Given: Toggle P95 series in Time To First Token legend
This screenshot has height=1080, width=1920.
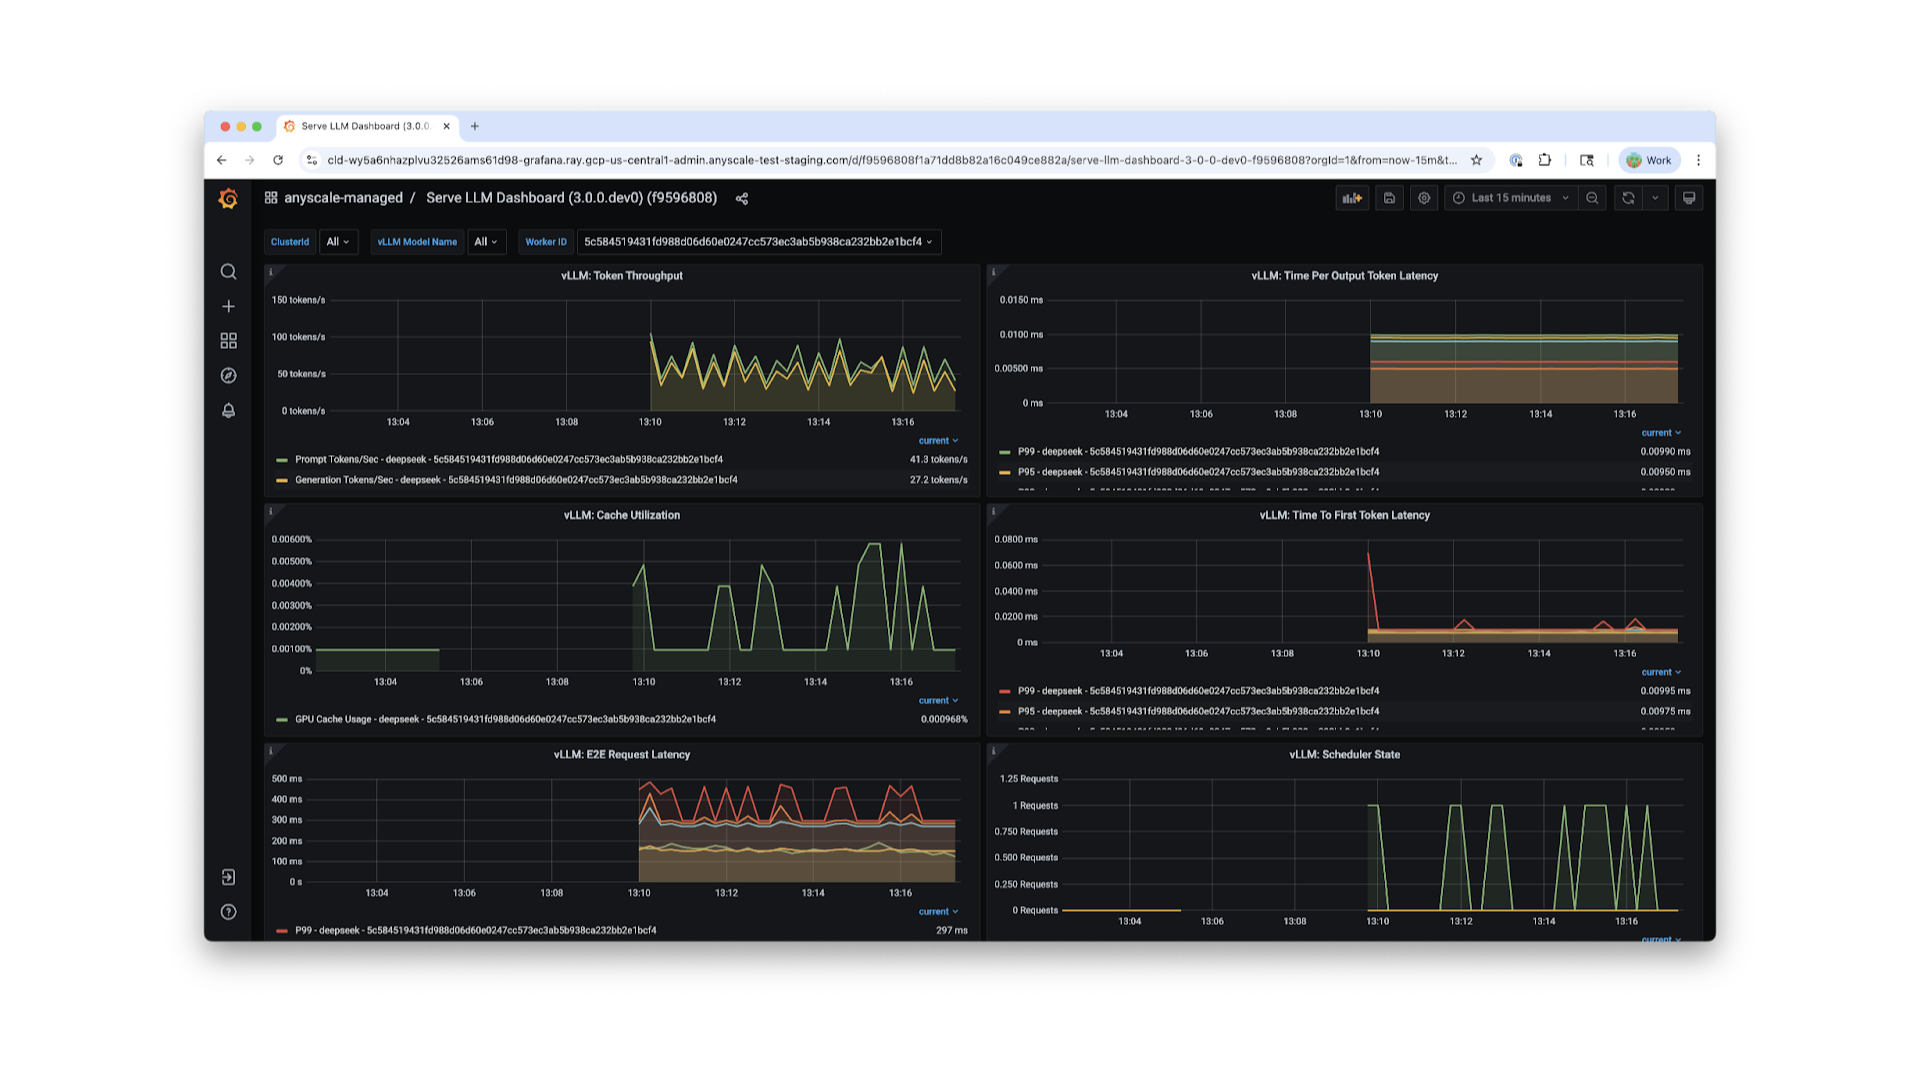Looking at the screenshot, I should click(1198, 711).
